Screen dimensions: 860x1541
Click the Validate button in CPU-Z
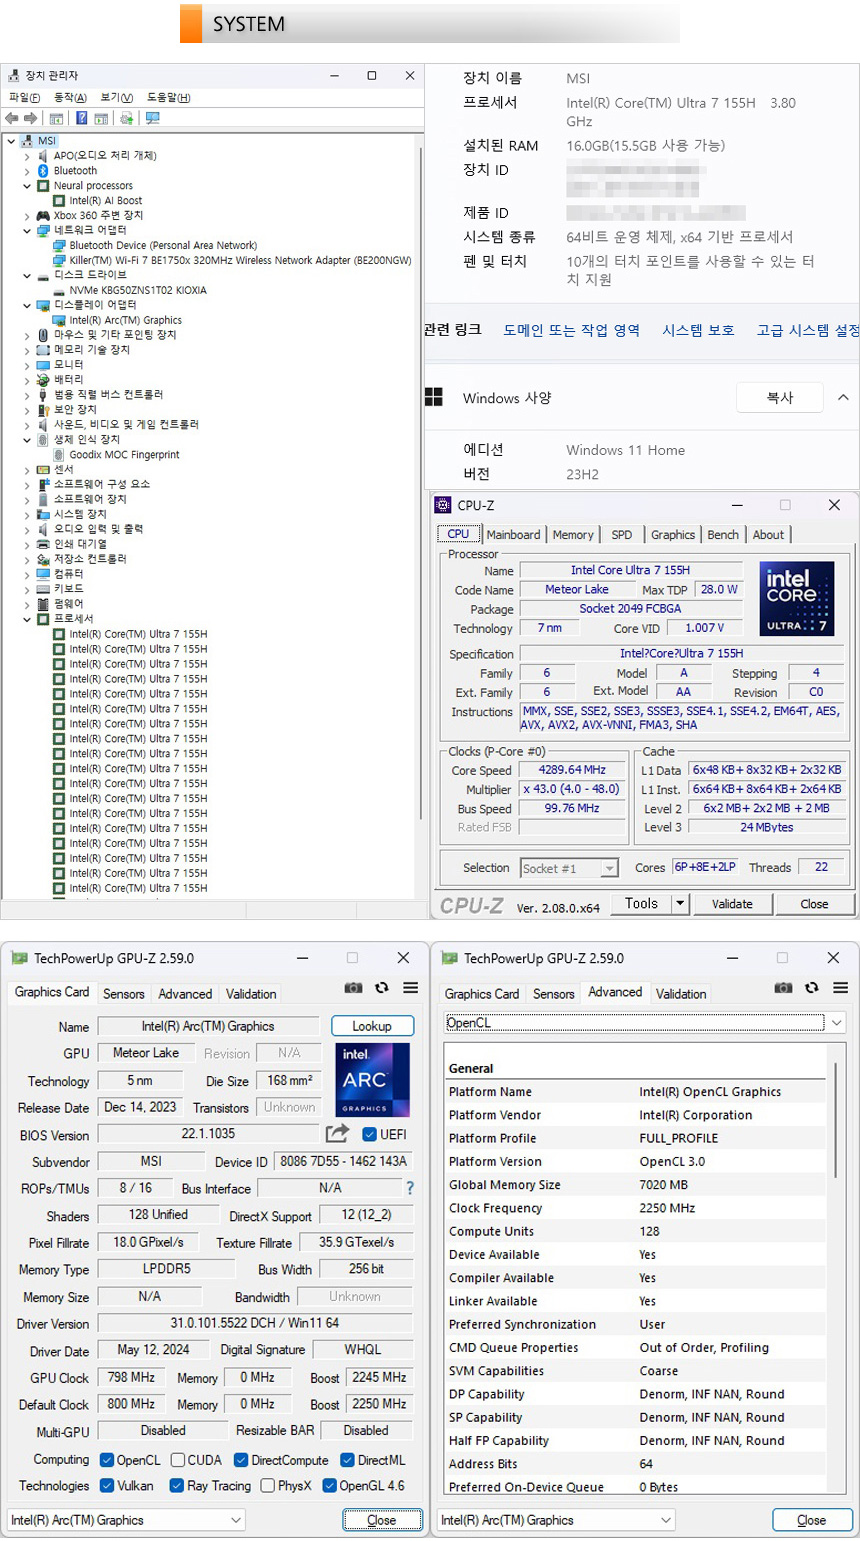(x=732, y=904)
